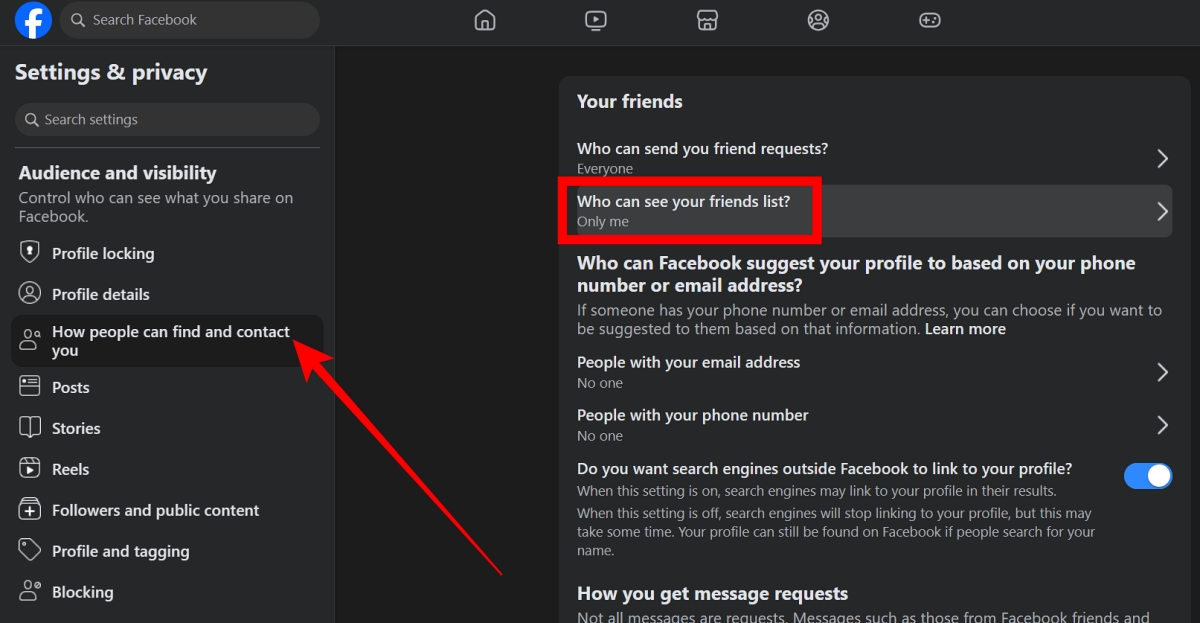Open the Marketplace icon
The height and width of the screenshot is (623, 1200).
(x=707, y=20)
